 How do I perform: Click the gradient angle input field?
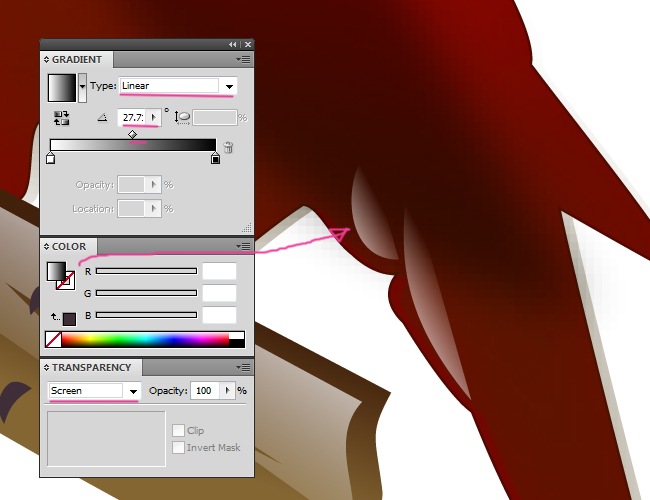[x=133, y=118]
